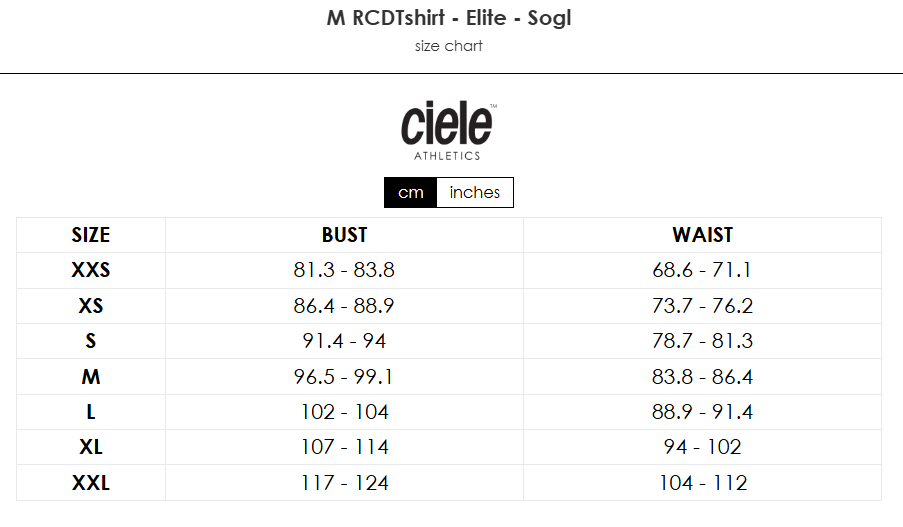Select the L size row label
This screenshot has width=903, height=527.
tap(91, 412)
